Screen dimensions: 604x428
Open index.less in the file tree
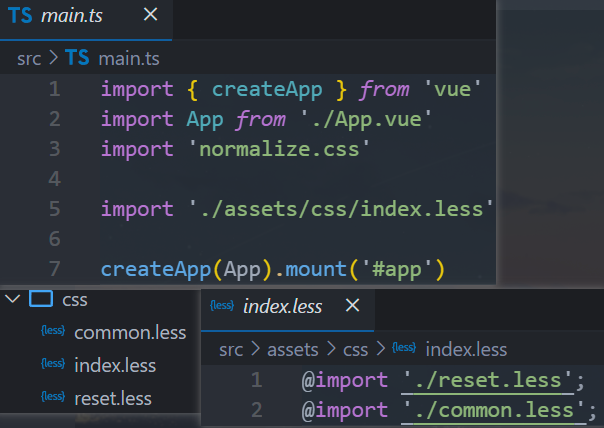tap(115, 365)
